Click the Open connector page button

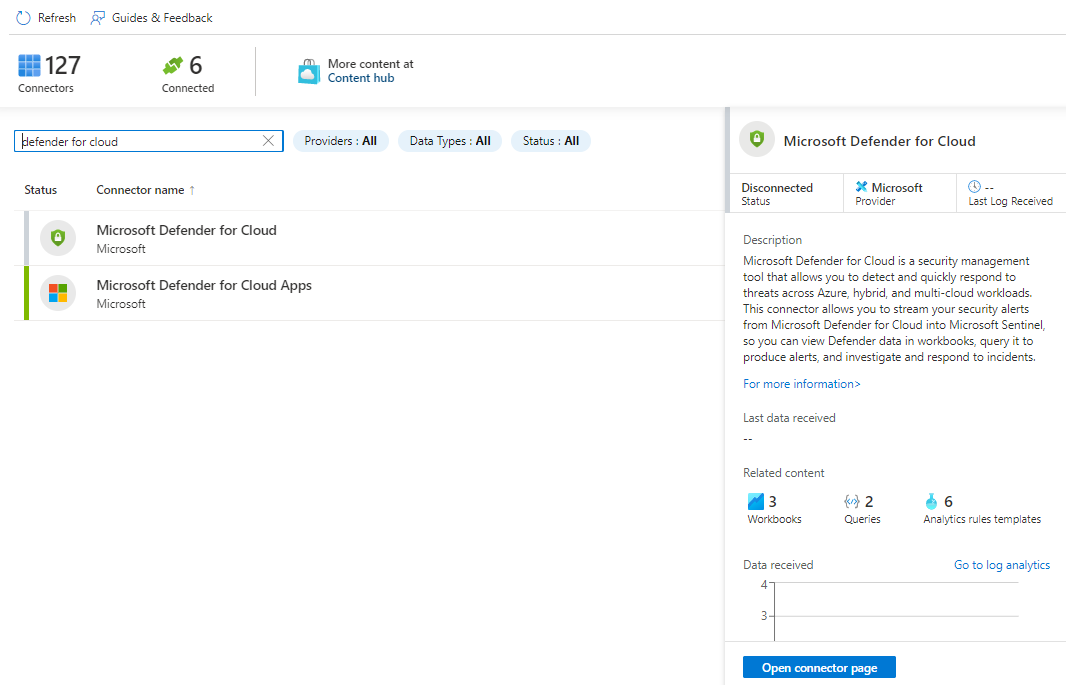819,668
